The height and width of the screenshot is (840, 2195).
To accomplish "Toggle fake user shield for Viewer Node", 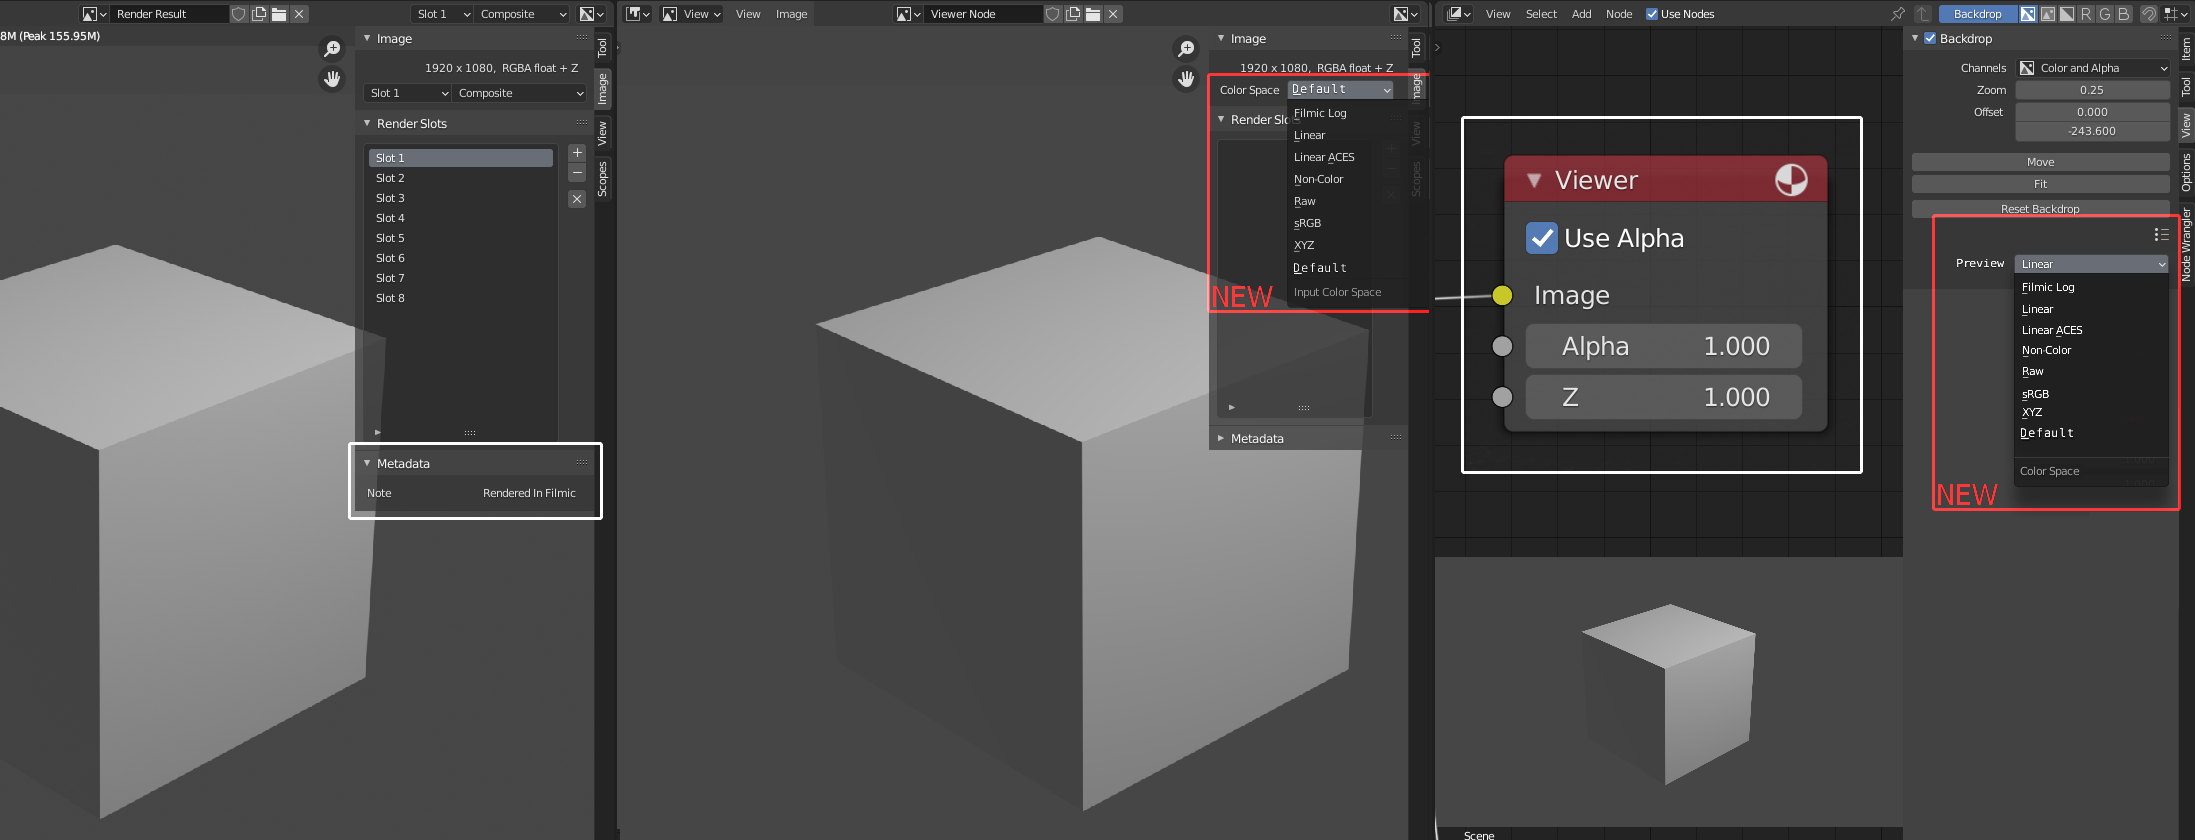I will (1053, 14).
